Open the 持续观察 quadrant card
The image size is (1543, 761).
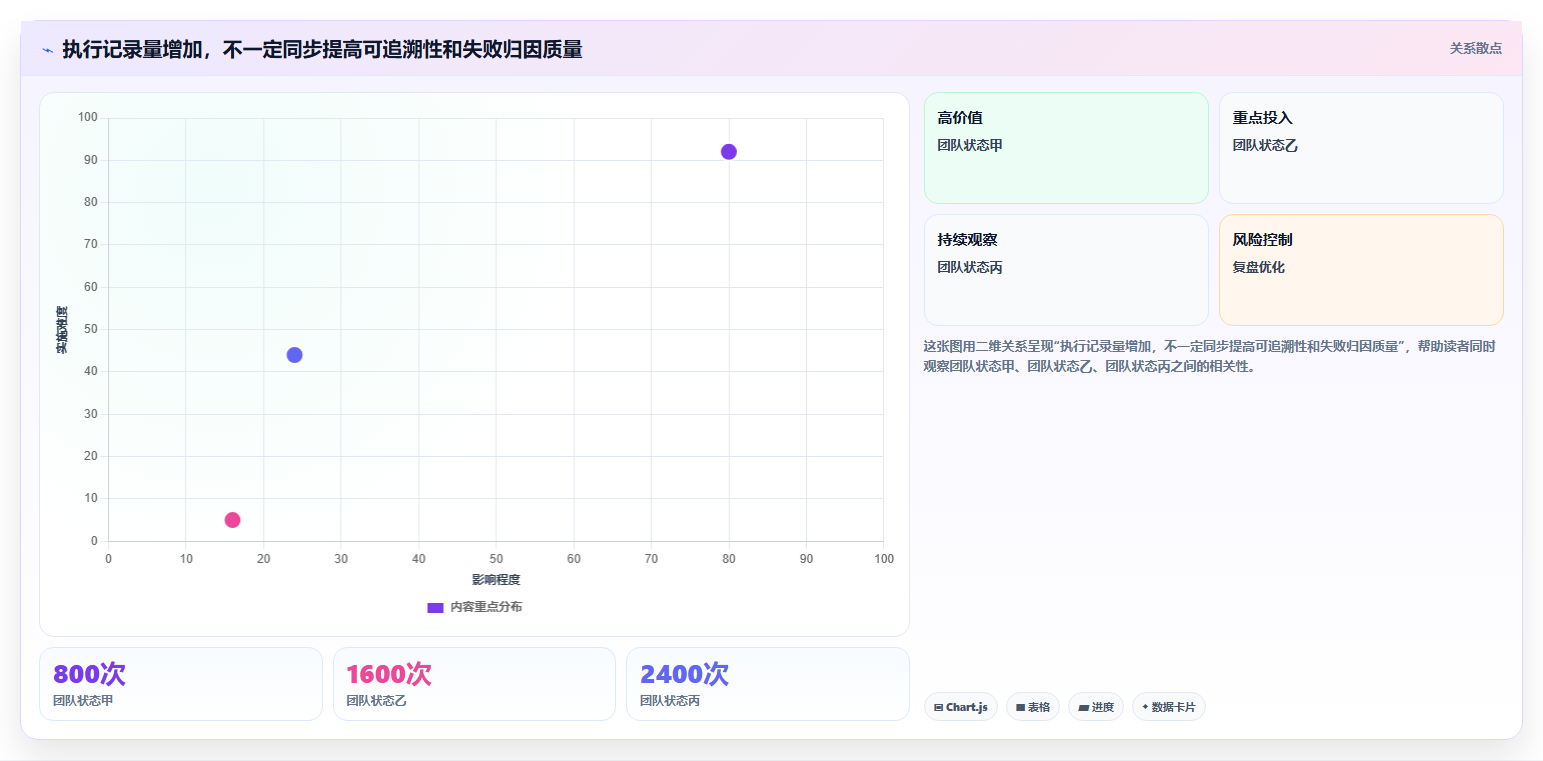[x=1066, y=270]
